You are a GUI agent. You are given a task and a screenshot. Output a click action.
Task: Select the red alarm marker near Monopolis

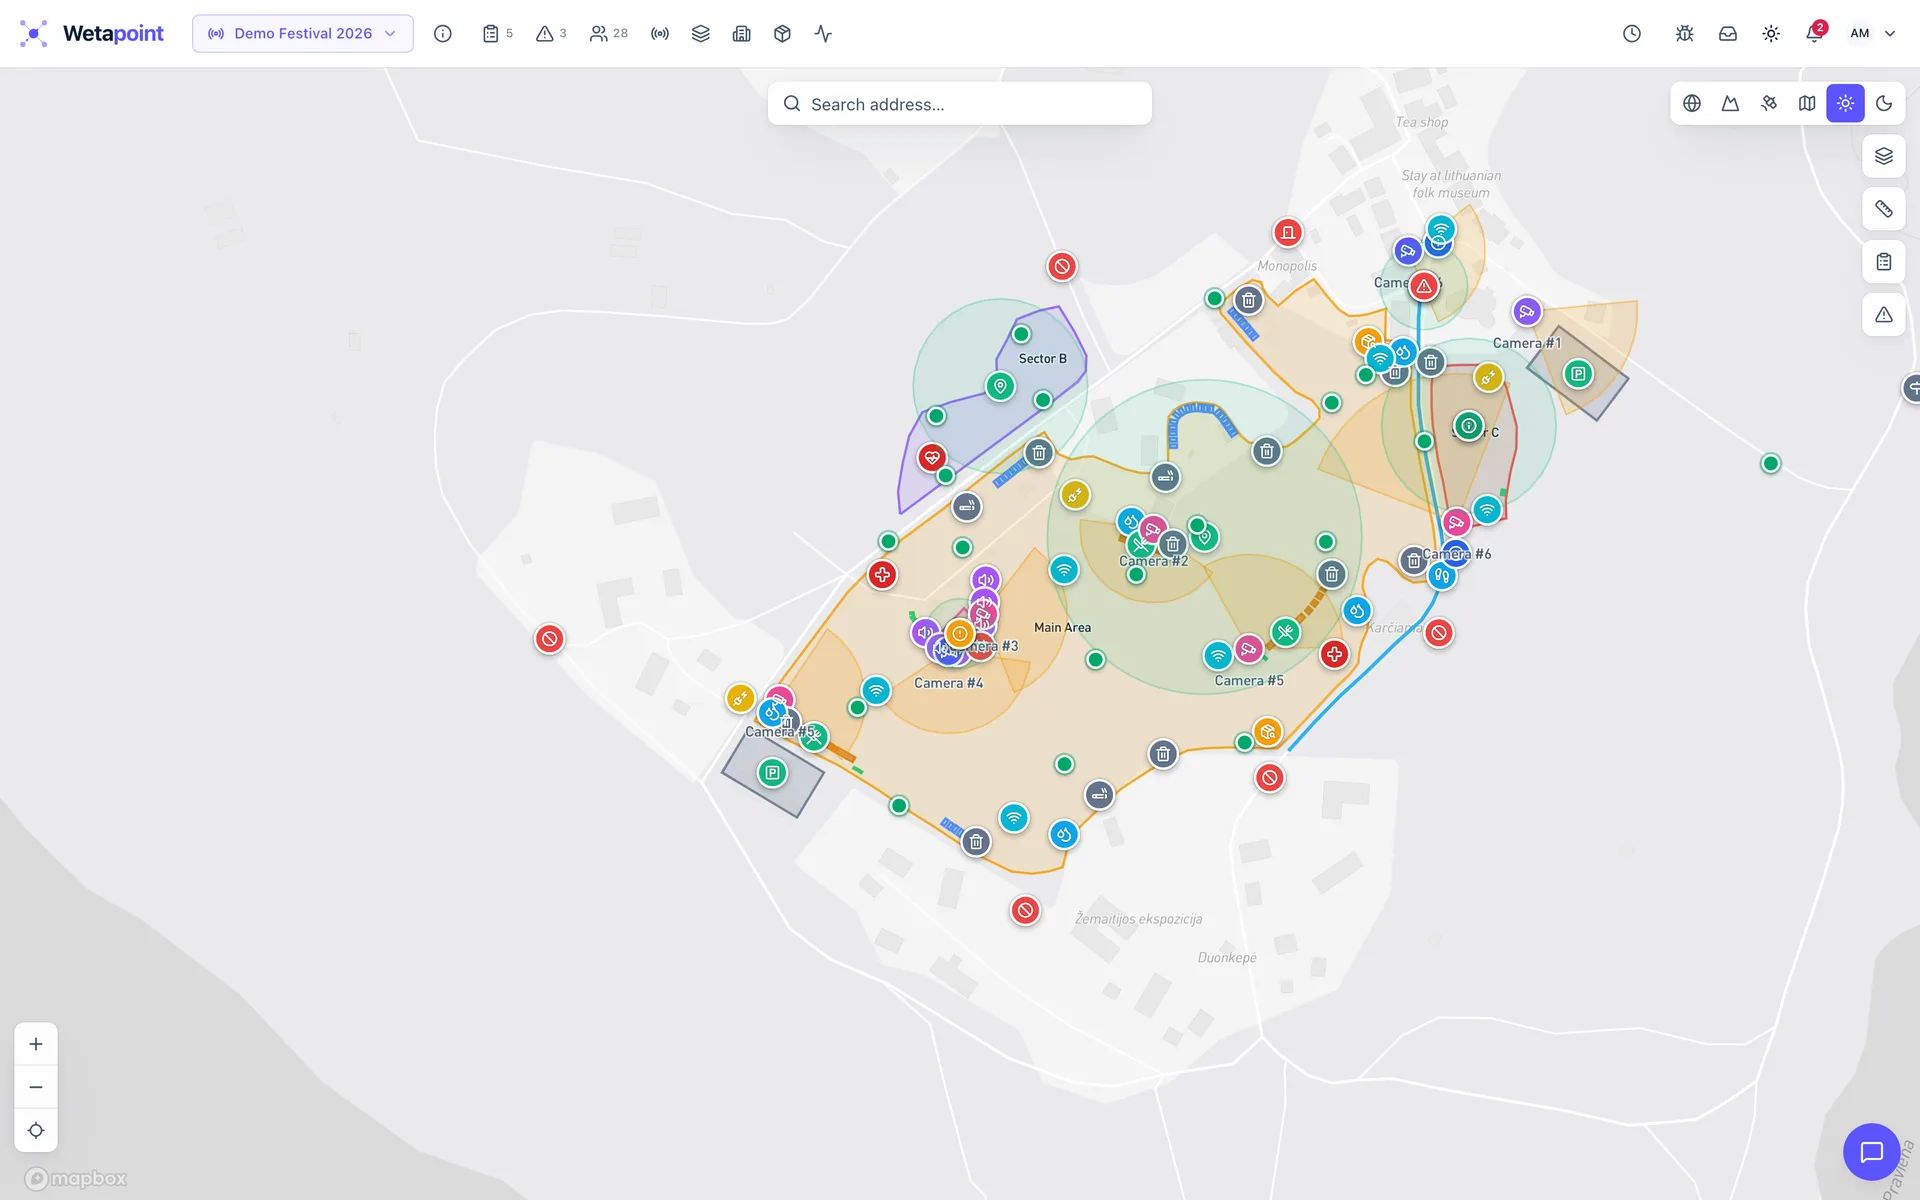(x=1288, y=233)
